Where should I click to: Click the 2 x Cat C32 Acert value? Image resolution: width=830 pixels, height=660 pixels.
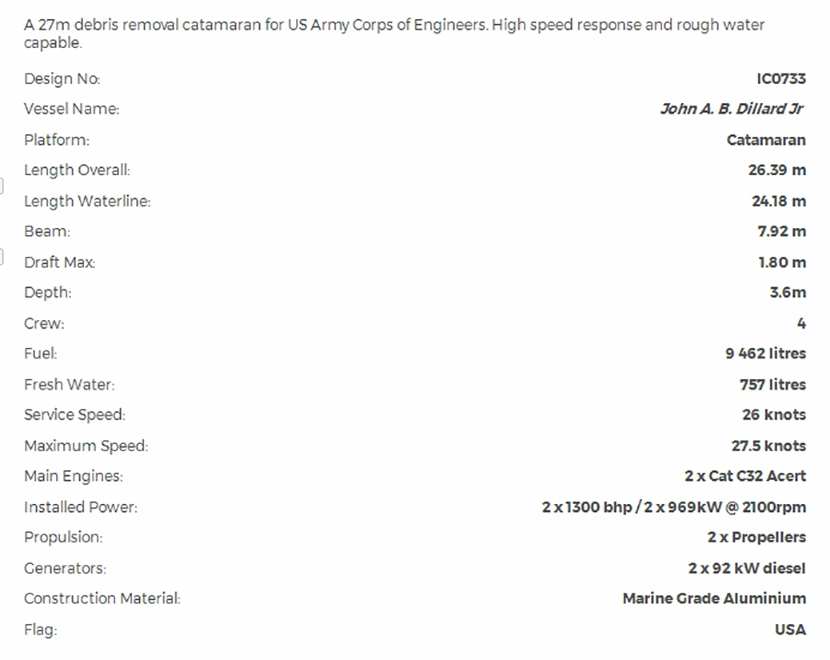pyautogui.click(x=745, y=476)
